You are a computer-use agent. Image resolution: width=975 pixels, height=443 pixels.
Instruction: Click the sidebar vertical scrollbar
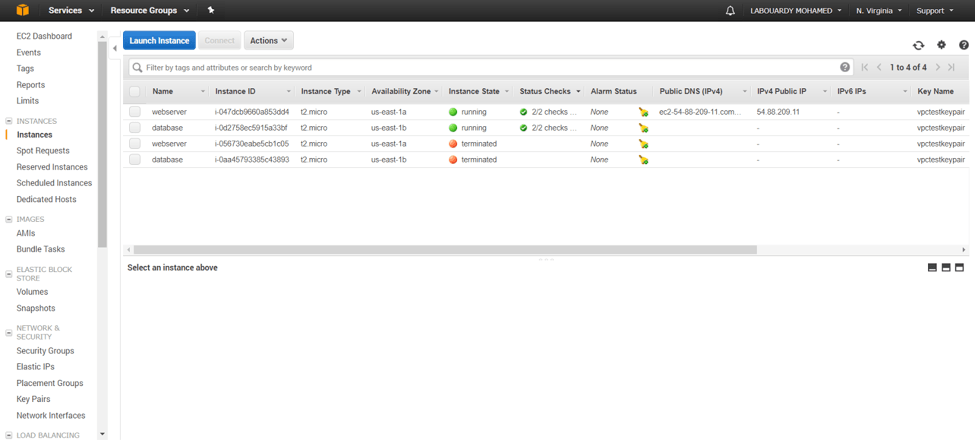click(x=102, y=144)
